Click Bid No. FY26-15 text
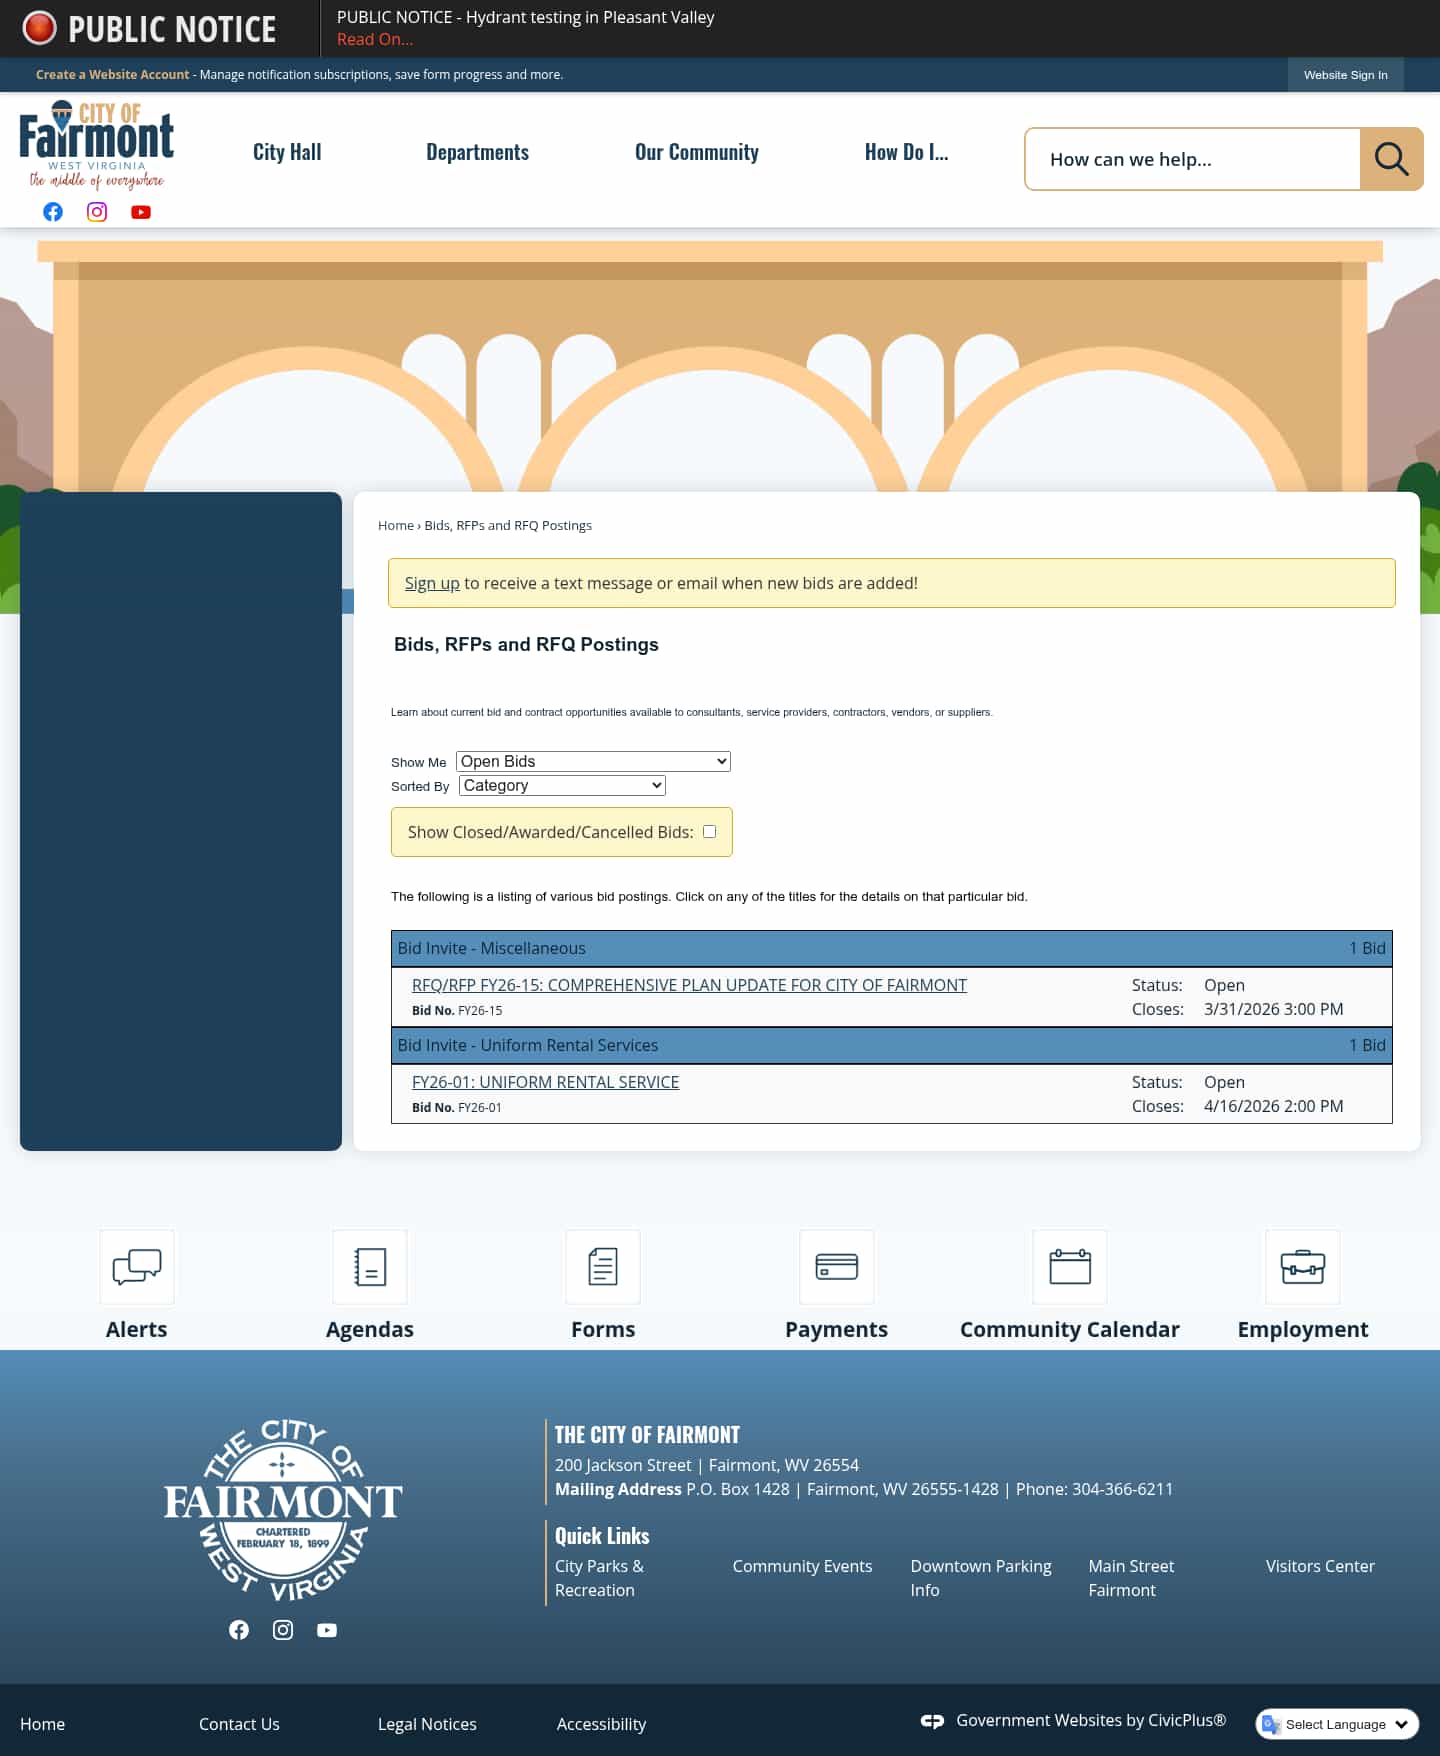The height and width of the screenshot is (1756, 1440). 457,1011
